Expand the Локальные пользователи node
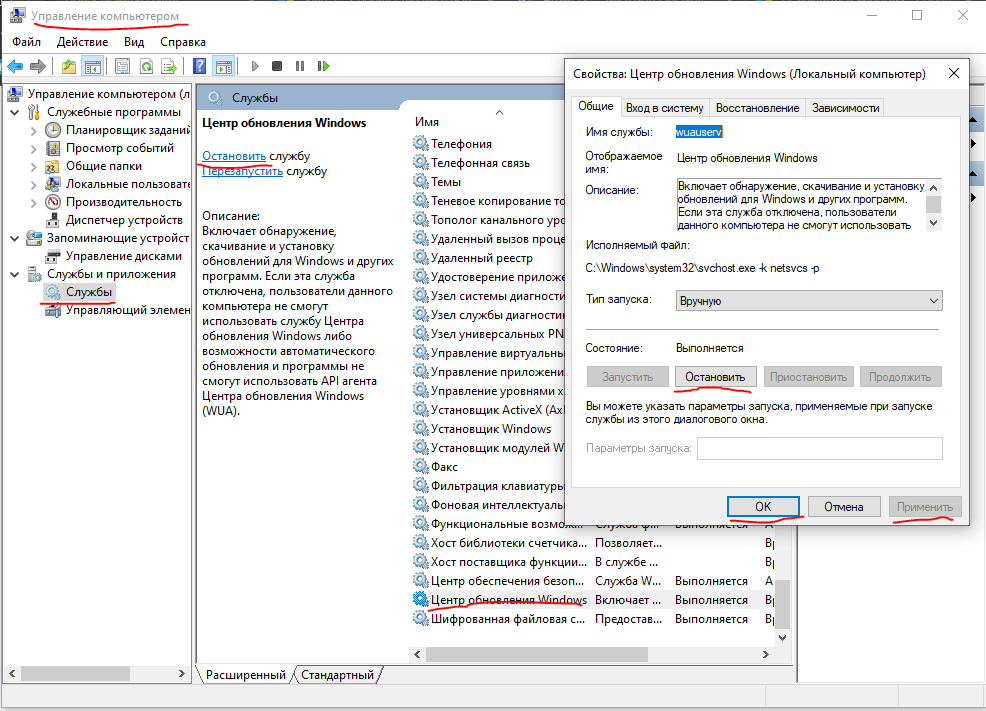986x711 pixels. tap(34, 185)
